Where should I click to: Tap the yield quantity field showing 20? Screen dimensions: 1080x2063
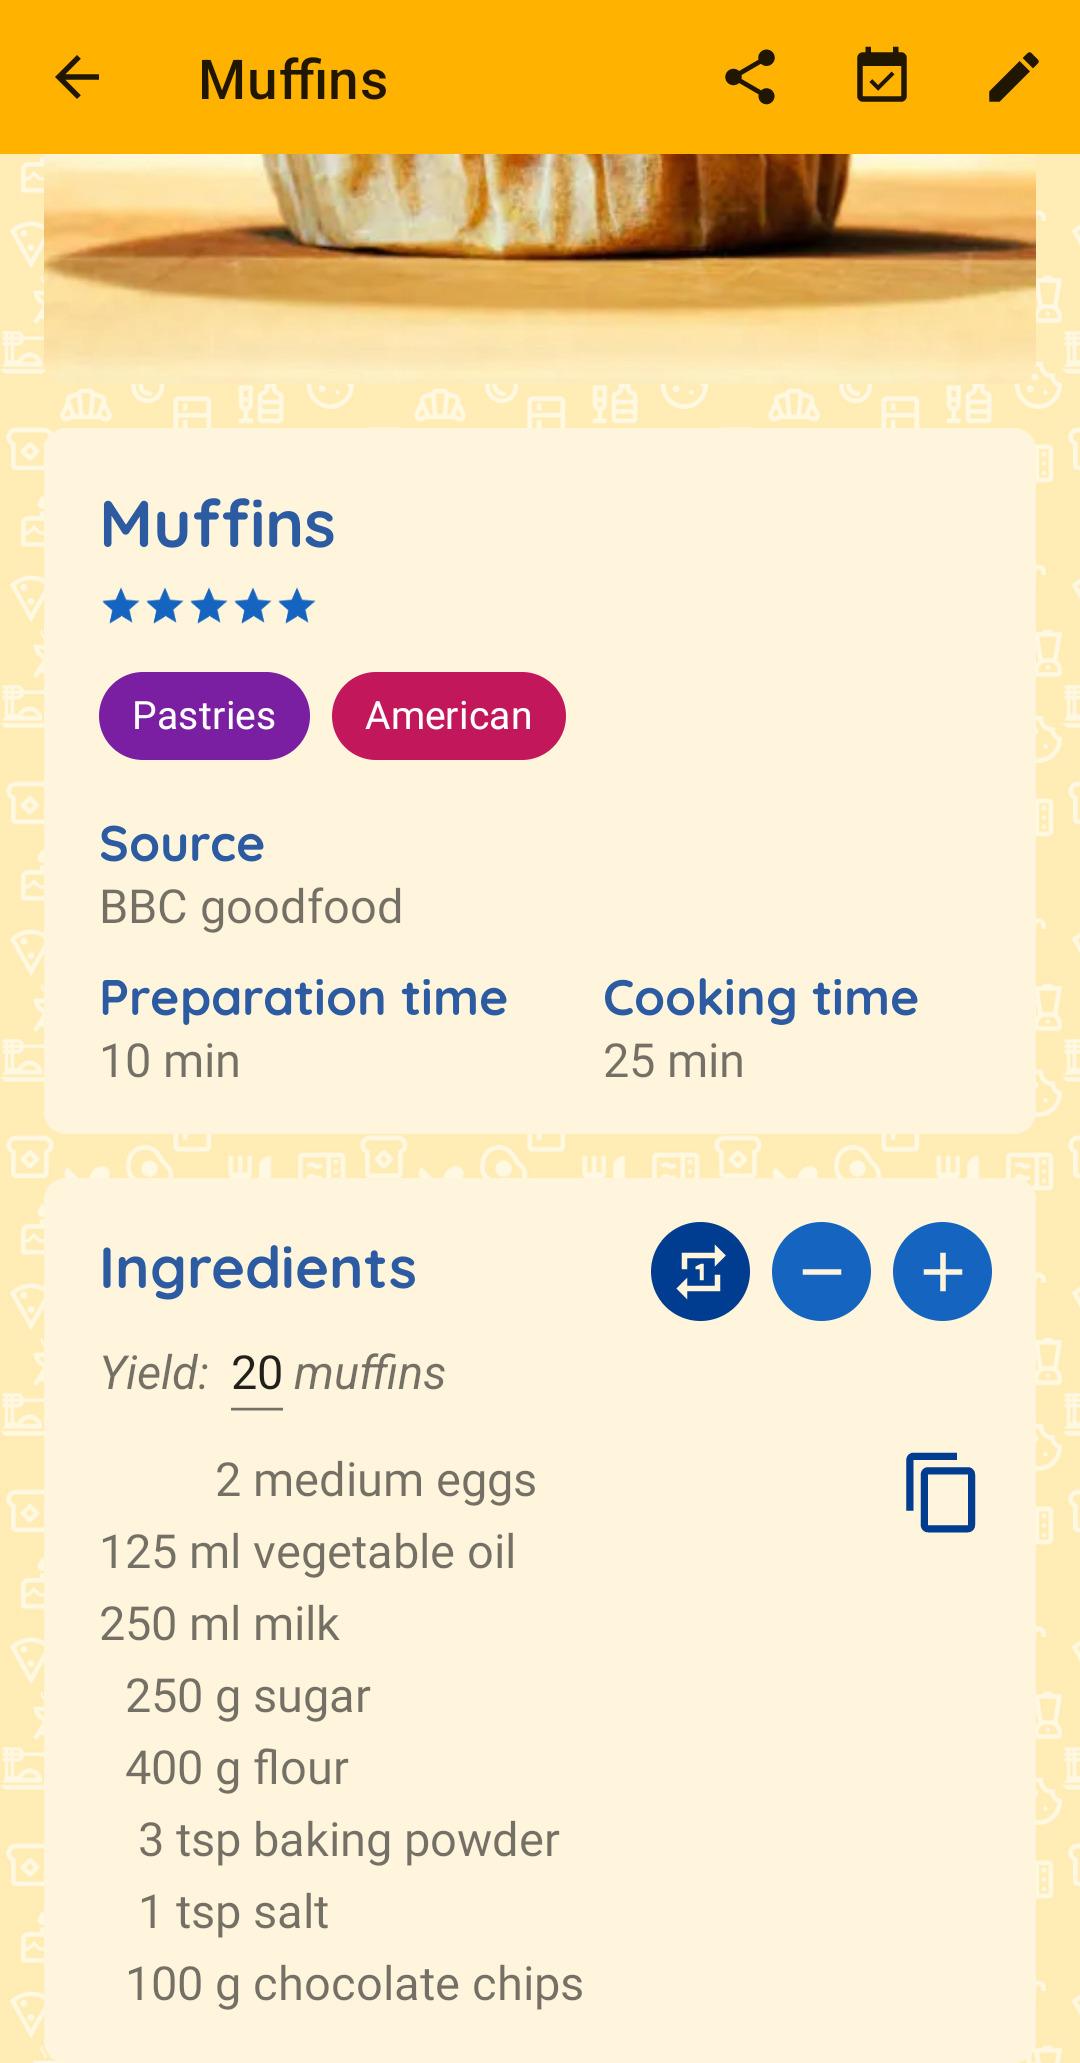pos(257,1374)
